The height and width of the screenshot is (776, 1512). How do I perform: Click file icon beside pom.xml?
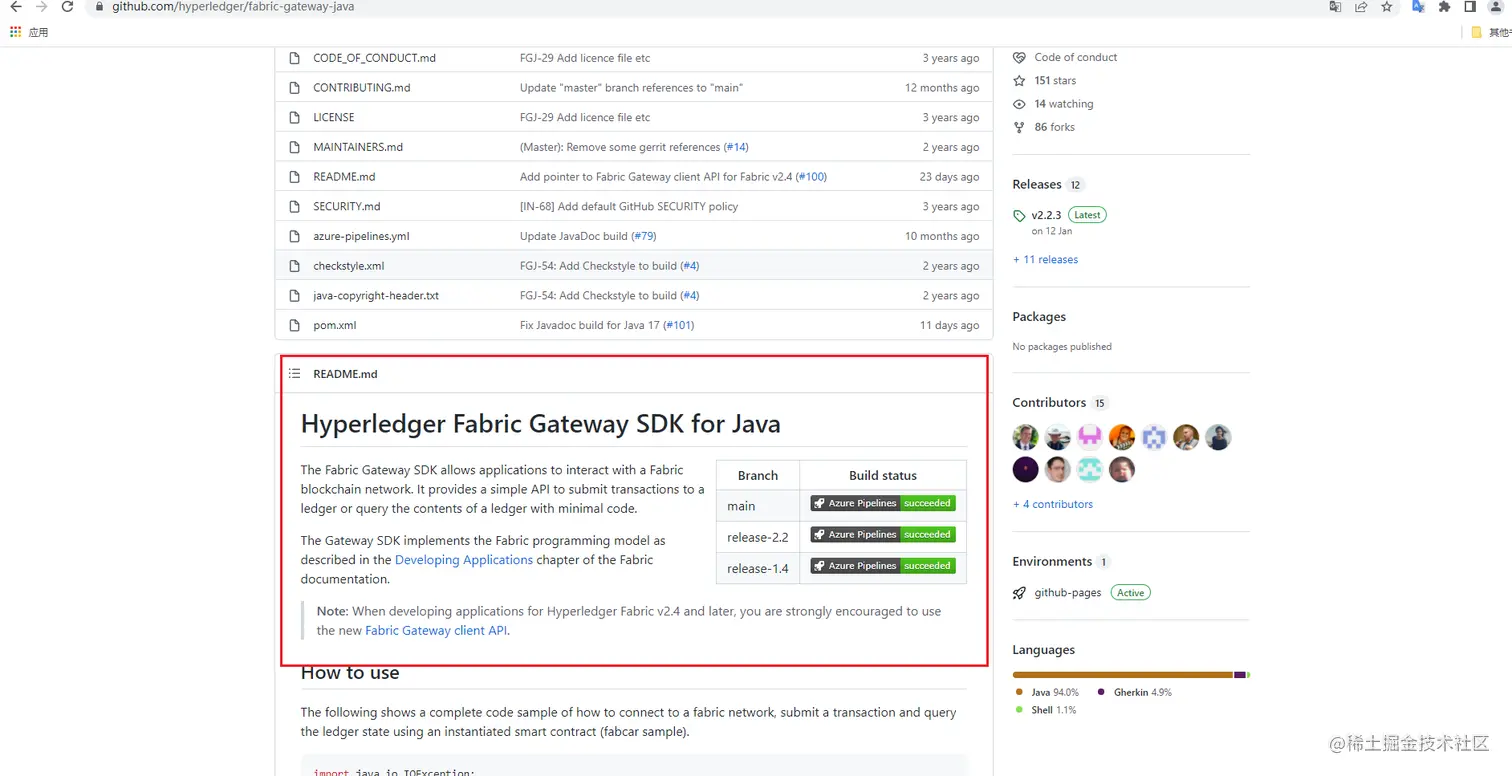294,325
